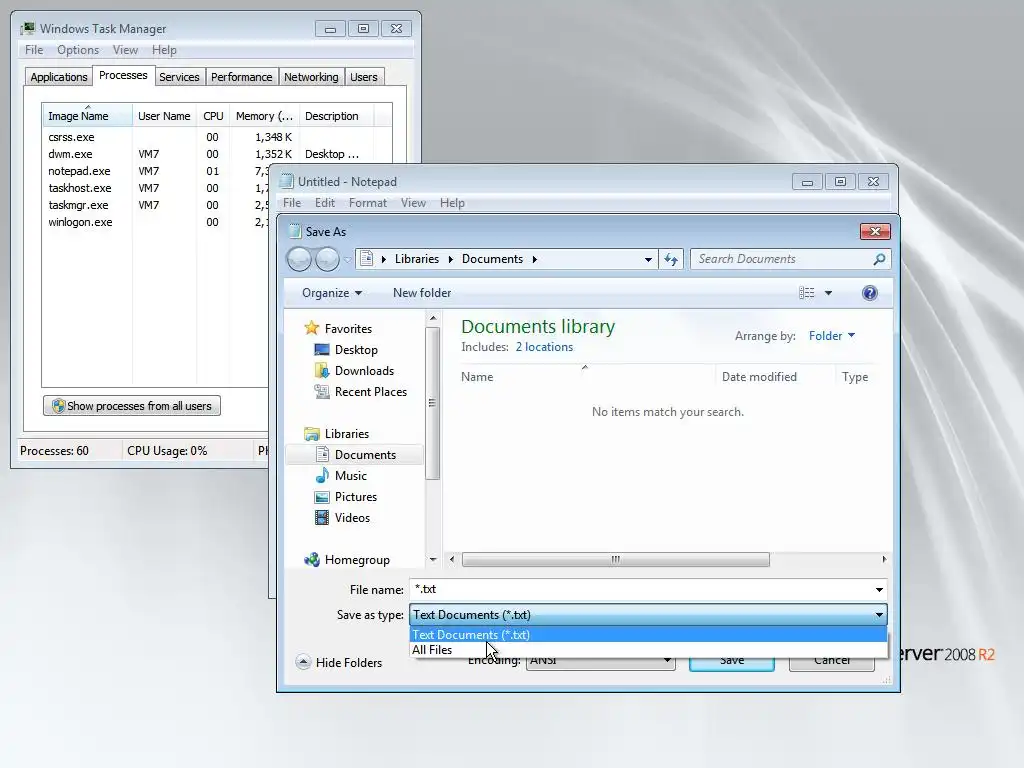Click the change view icon in Save As

(807, 293)
